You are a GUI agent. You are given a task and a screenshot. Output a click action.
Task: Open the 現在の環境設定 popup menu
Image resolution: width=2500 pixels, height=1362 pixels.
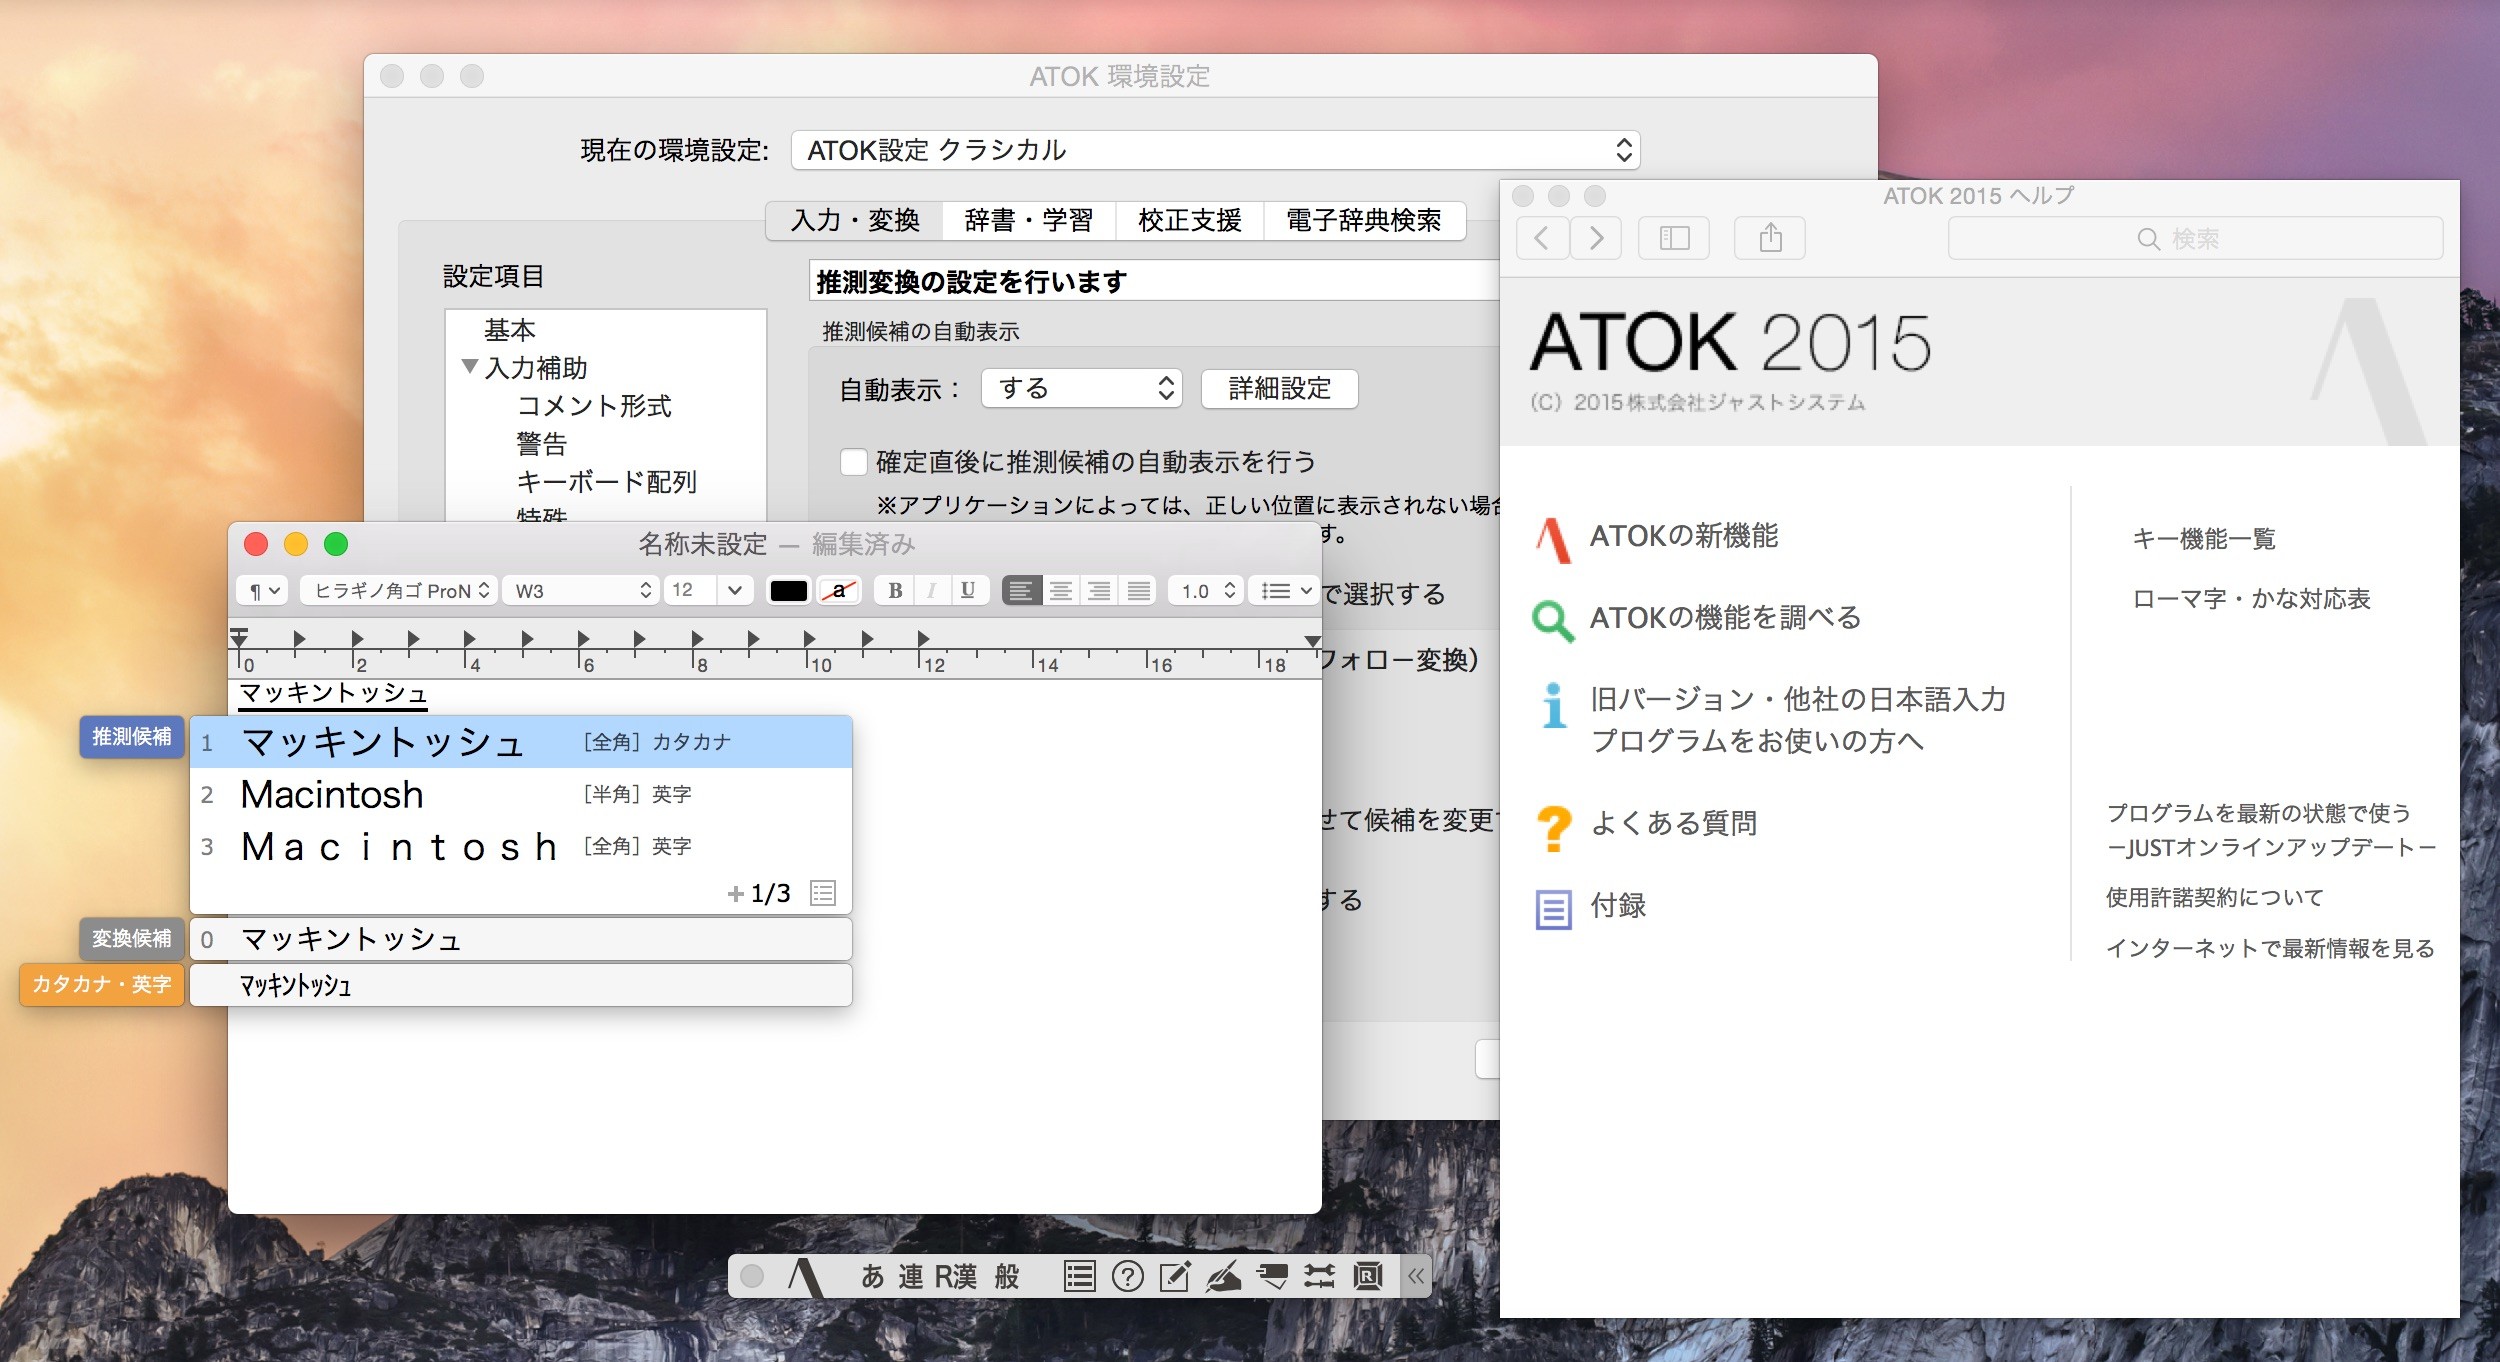pyautogui.click(x=1215, y=150)
